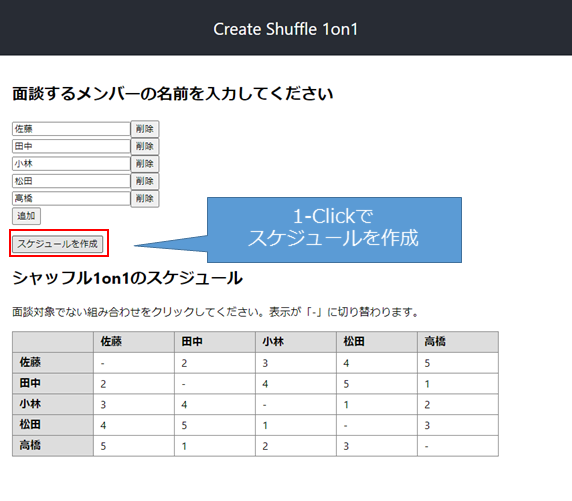Viewport: 572px width, 501px height.
Task: Click the 高橋 column header
Action: click(458, 342)
